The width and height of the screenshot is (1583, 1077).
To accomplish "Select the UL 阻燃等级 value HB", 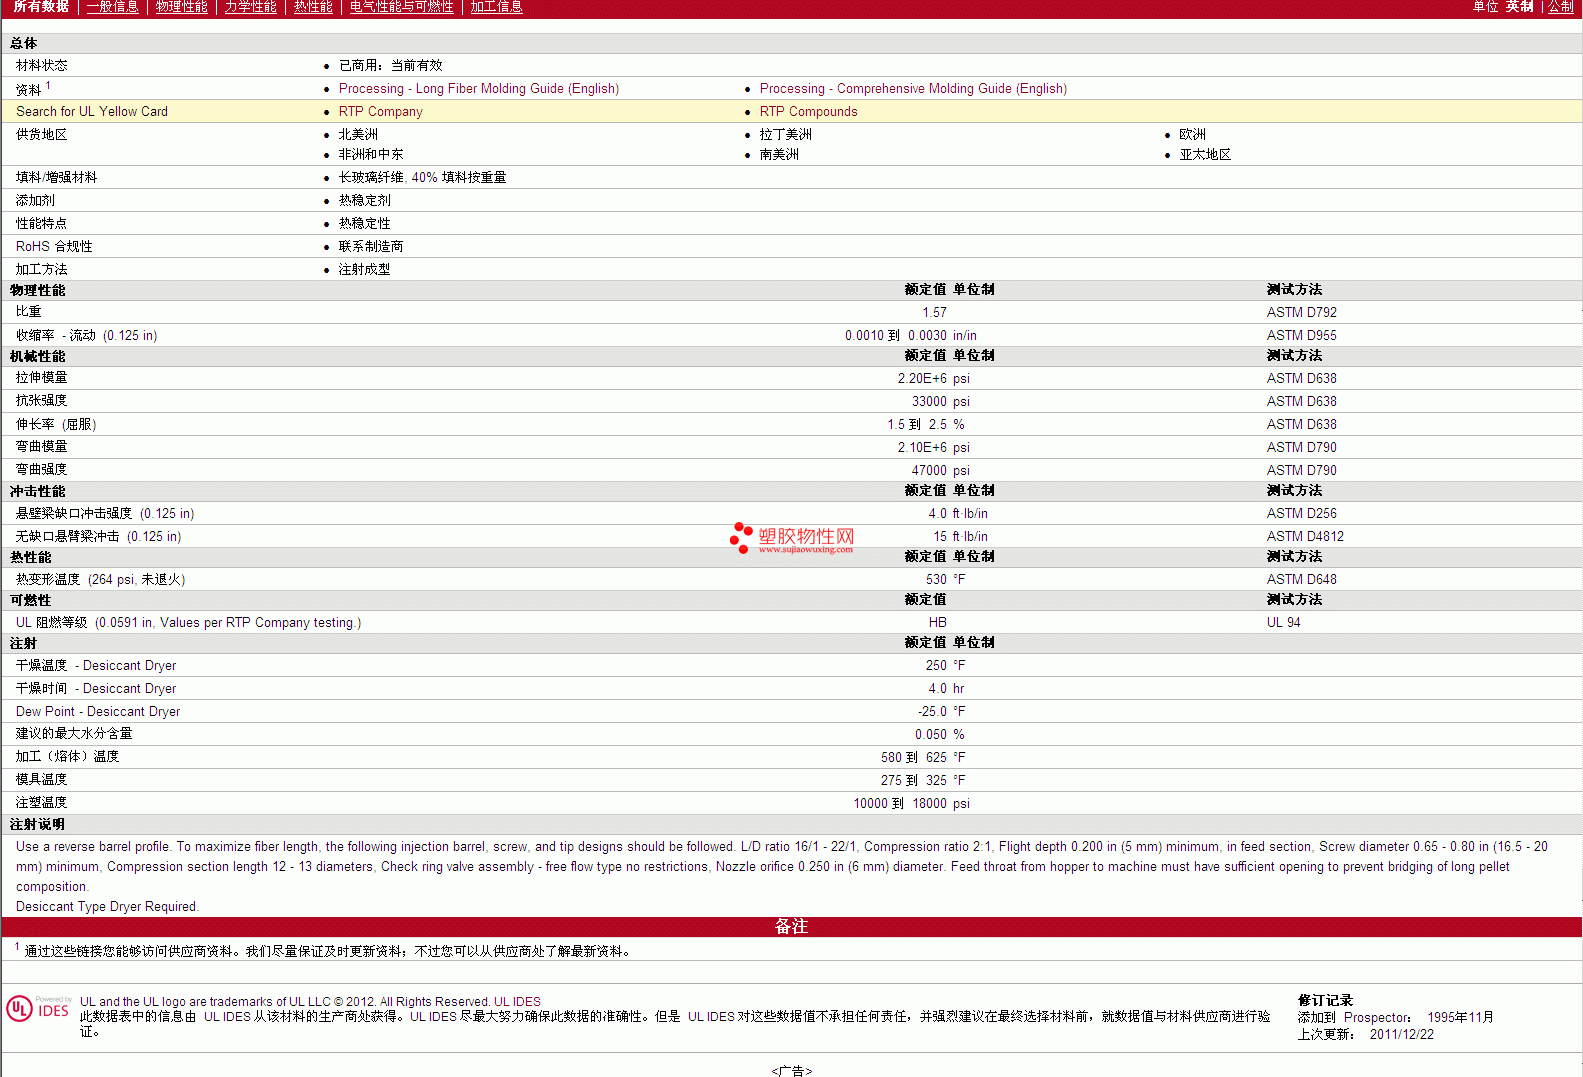I will (x=938, y=623).
